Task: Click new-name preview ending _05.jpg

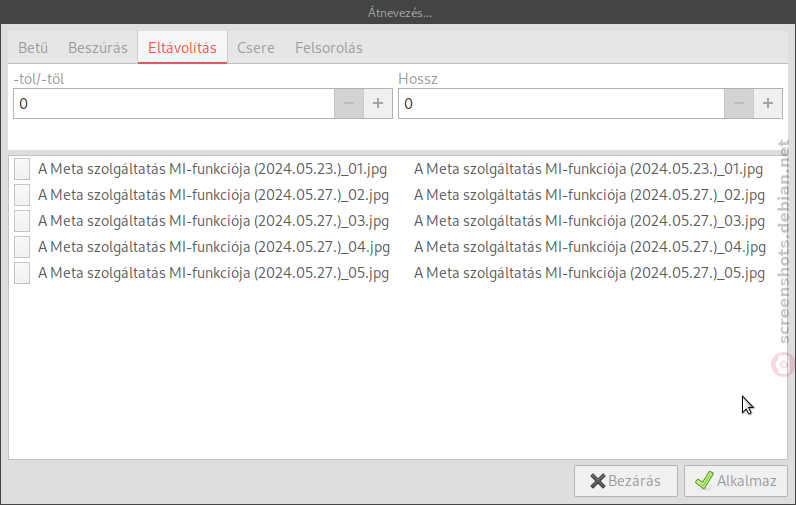Action: 589,273
